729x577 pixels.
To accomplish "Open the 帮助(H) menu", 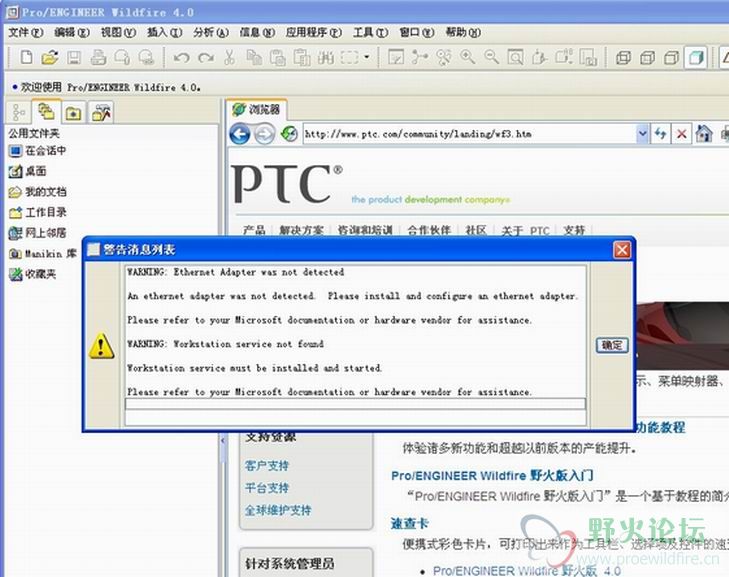I will [x=463, y=32].
